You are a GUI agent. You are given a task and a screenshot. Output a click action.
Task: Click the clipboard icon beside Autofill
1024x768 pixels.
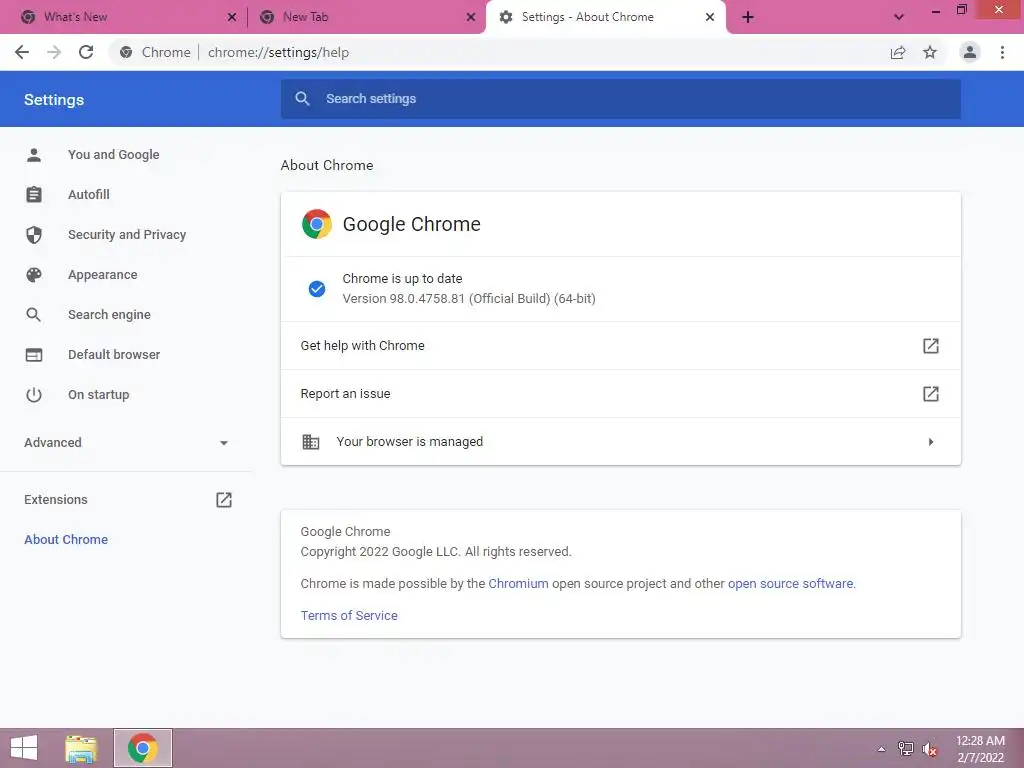[34, 195]
